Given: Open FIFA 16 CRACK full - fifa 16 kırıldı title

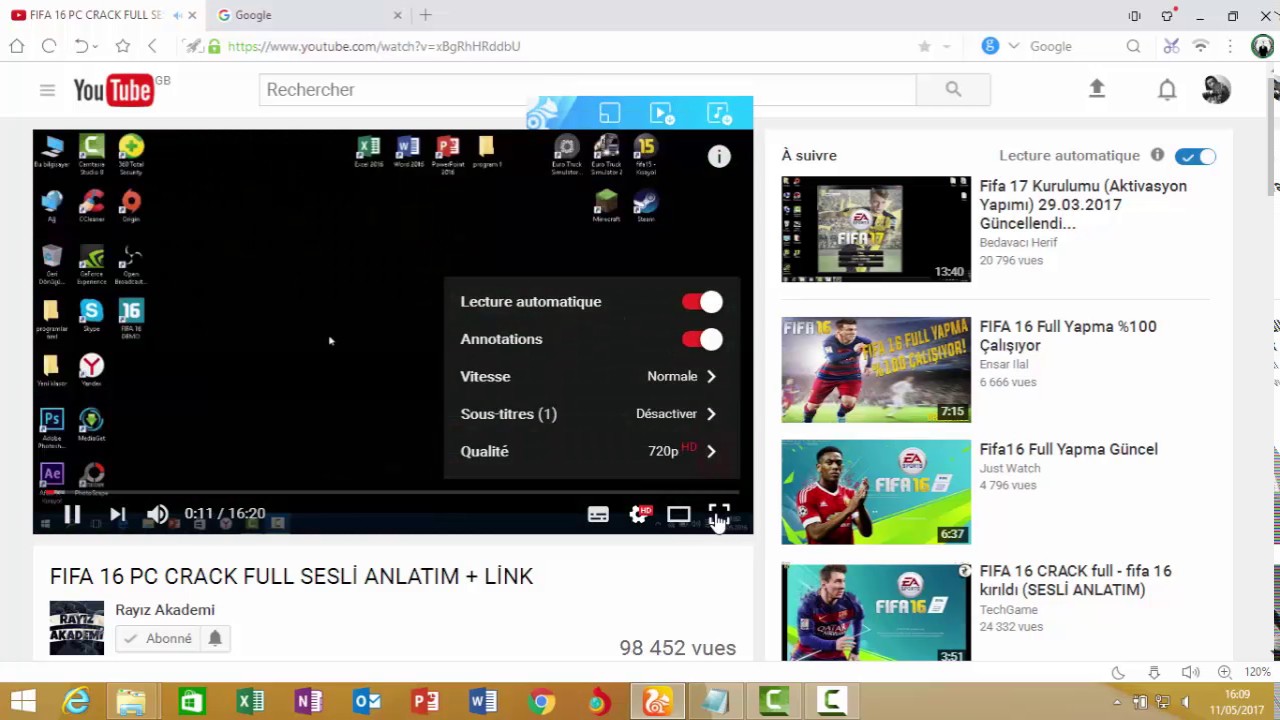Looking at the screenshot, I should [1075, 580].
